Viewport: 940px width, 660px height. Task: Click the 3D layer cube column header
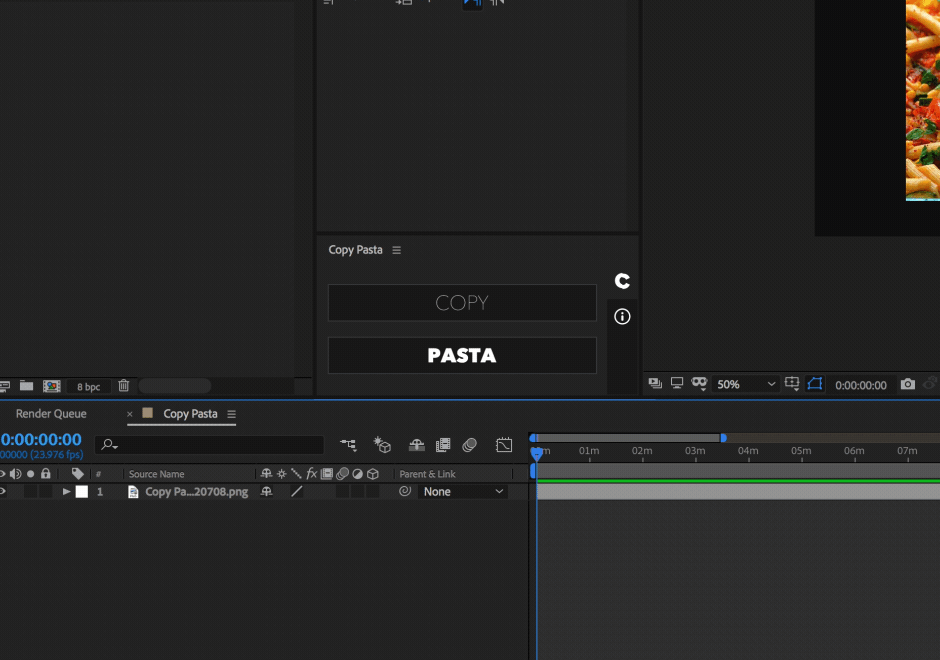373,474
